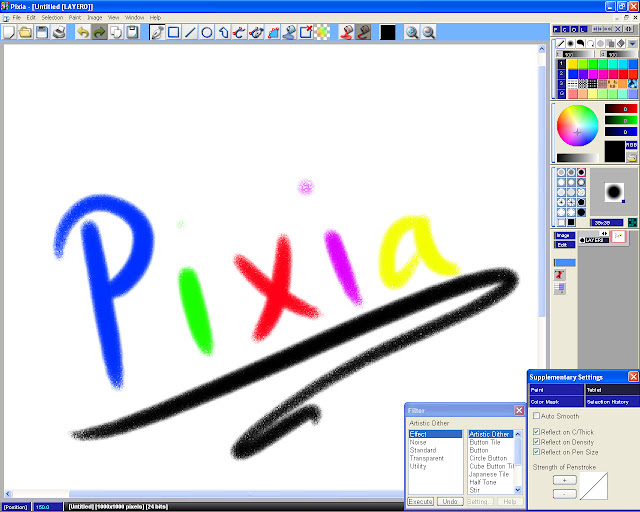
Task: Click the Copy toolbar icon
Action: pyautogui.click(x=116, y=32)
